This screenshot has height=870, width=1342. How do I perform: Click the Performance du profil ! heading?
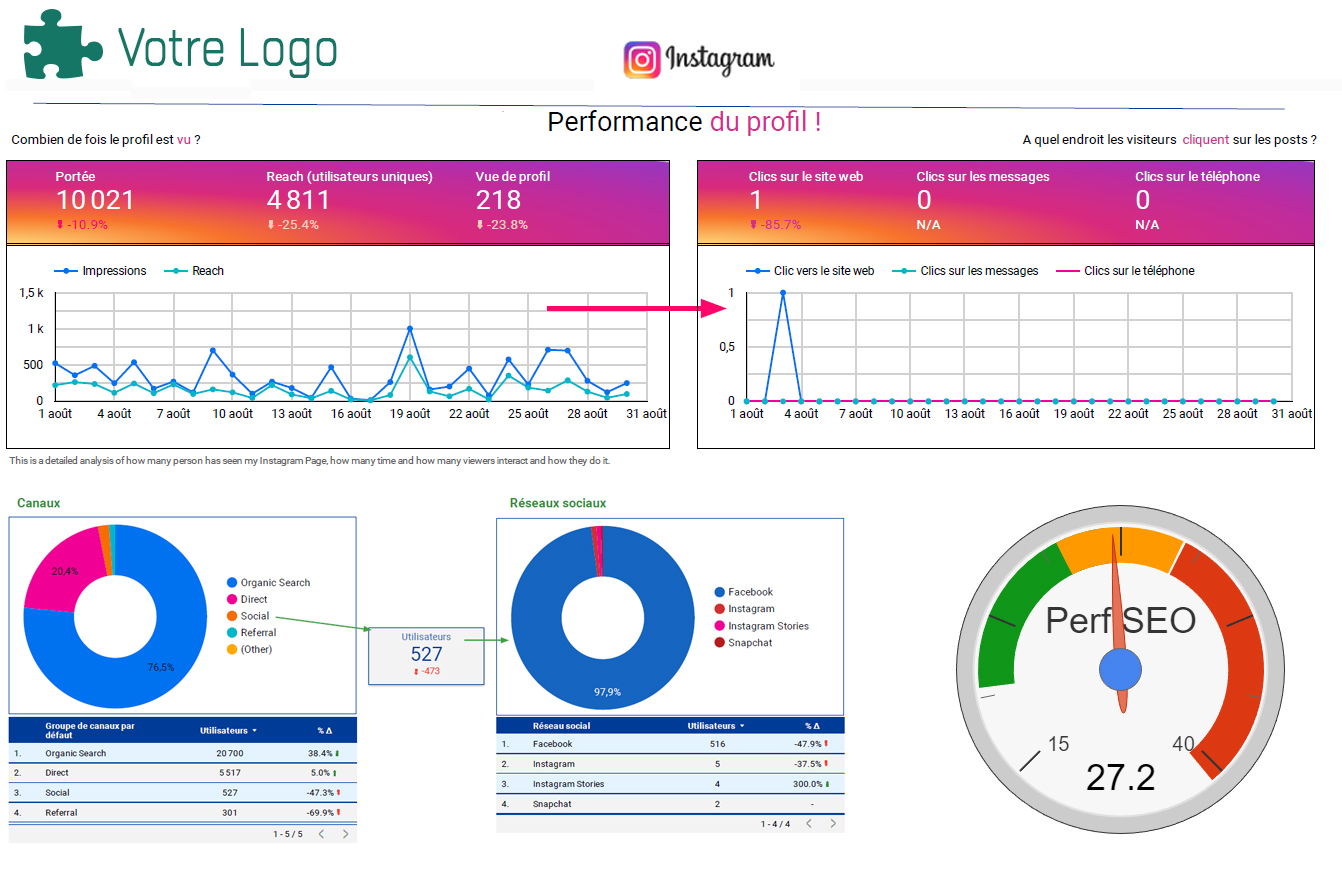click(x=685, y=122)
